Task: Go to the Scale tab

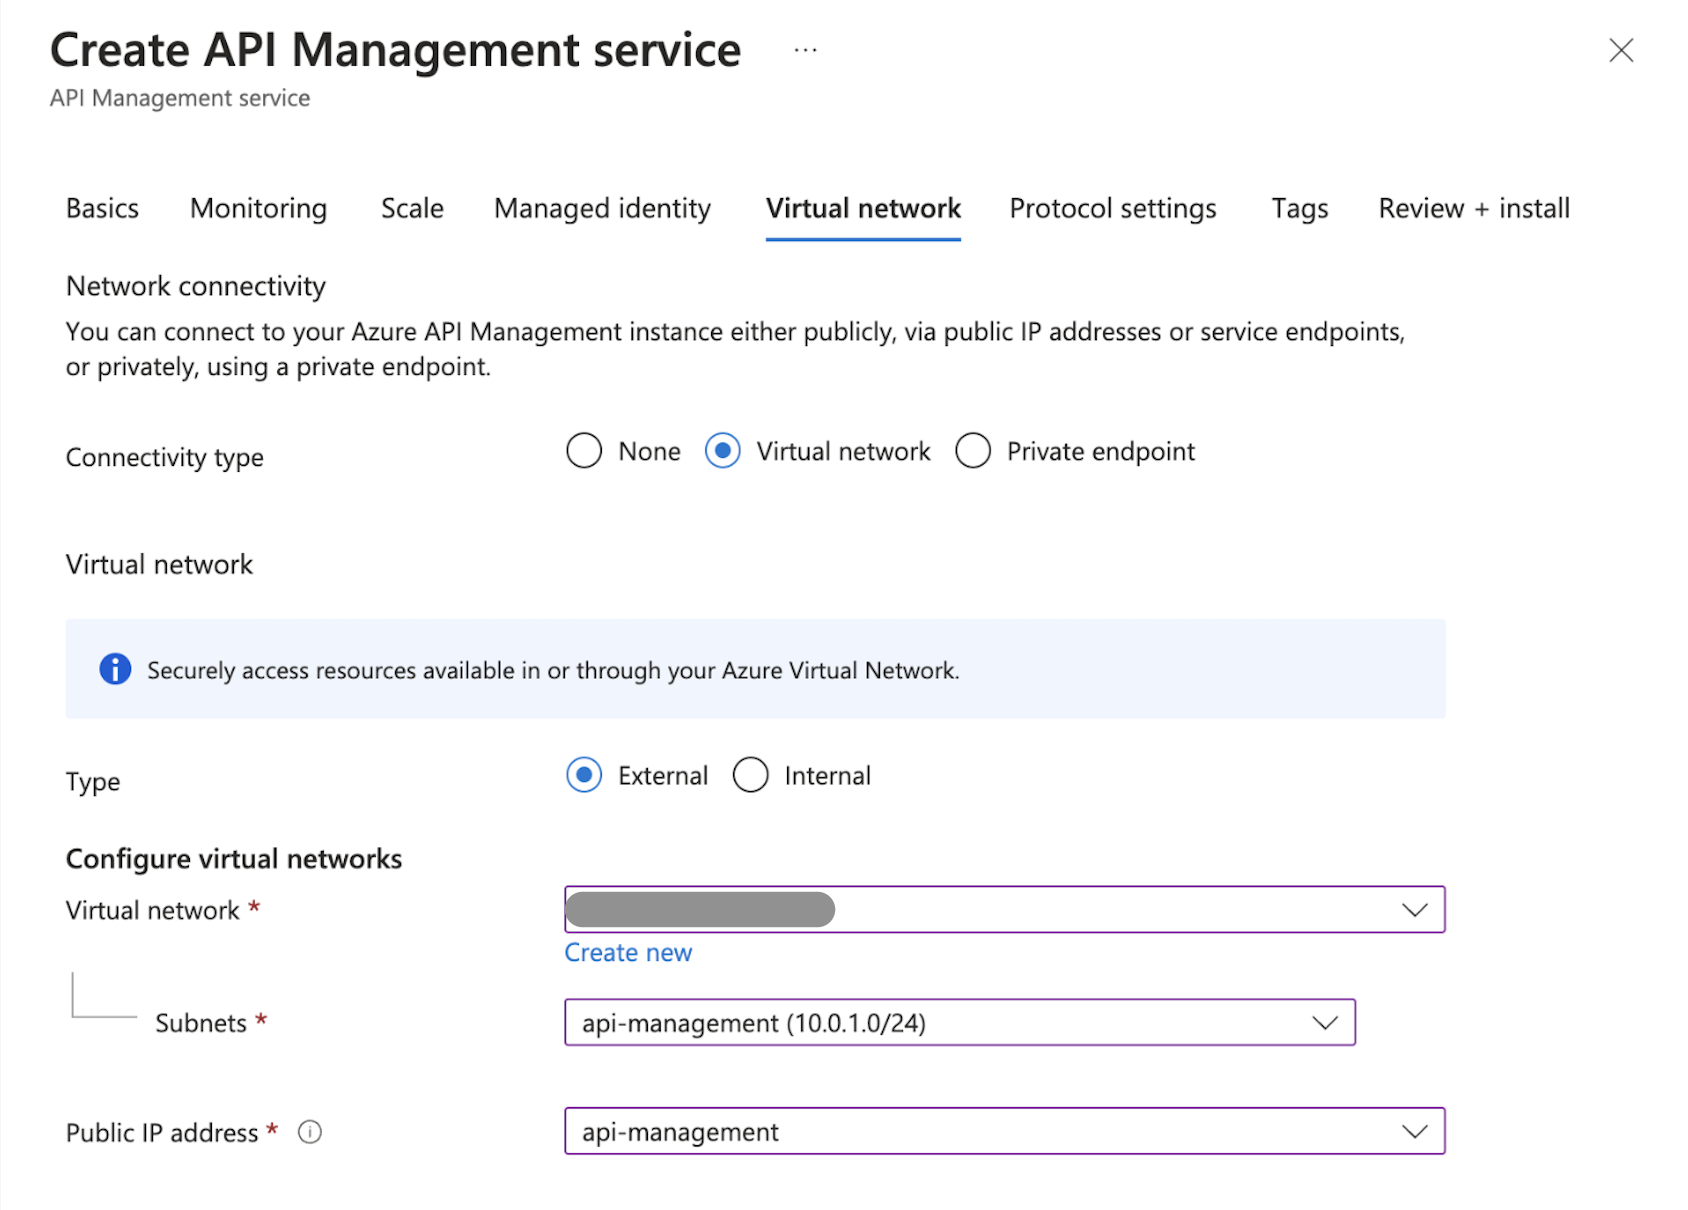Action: pyautogui.click(x=412, y=208)
